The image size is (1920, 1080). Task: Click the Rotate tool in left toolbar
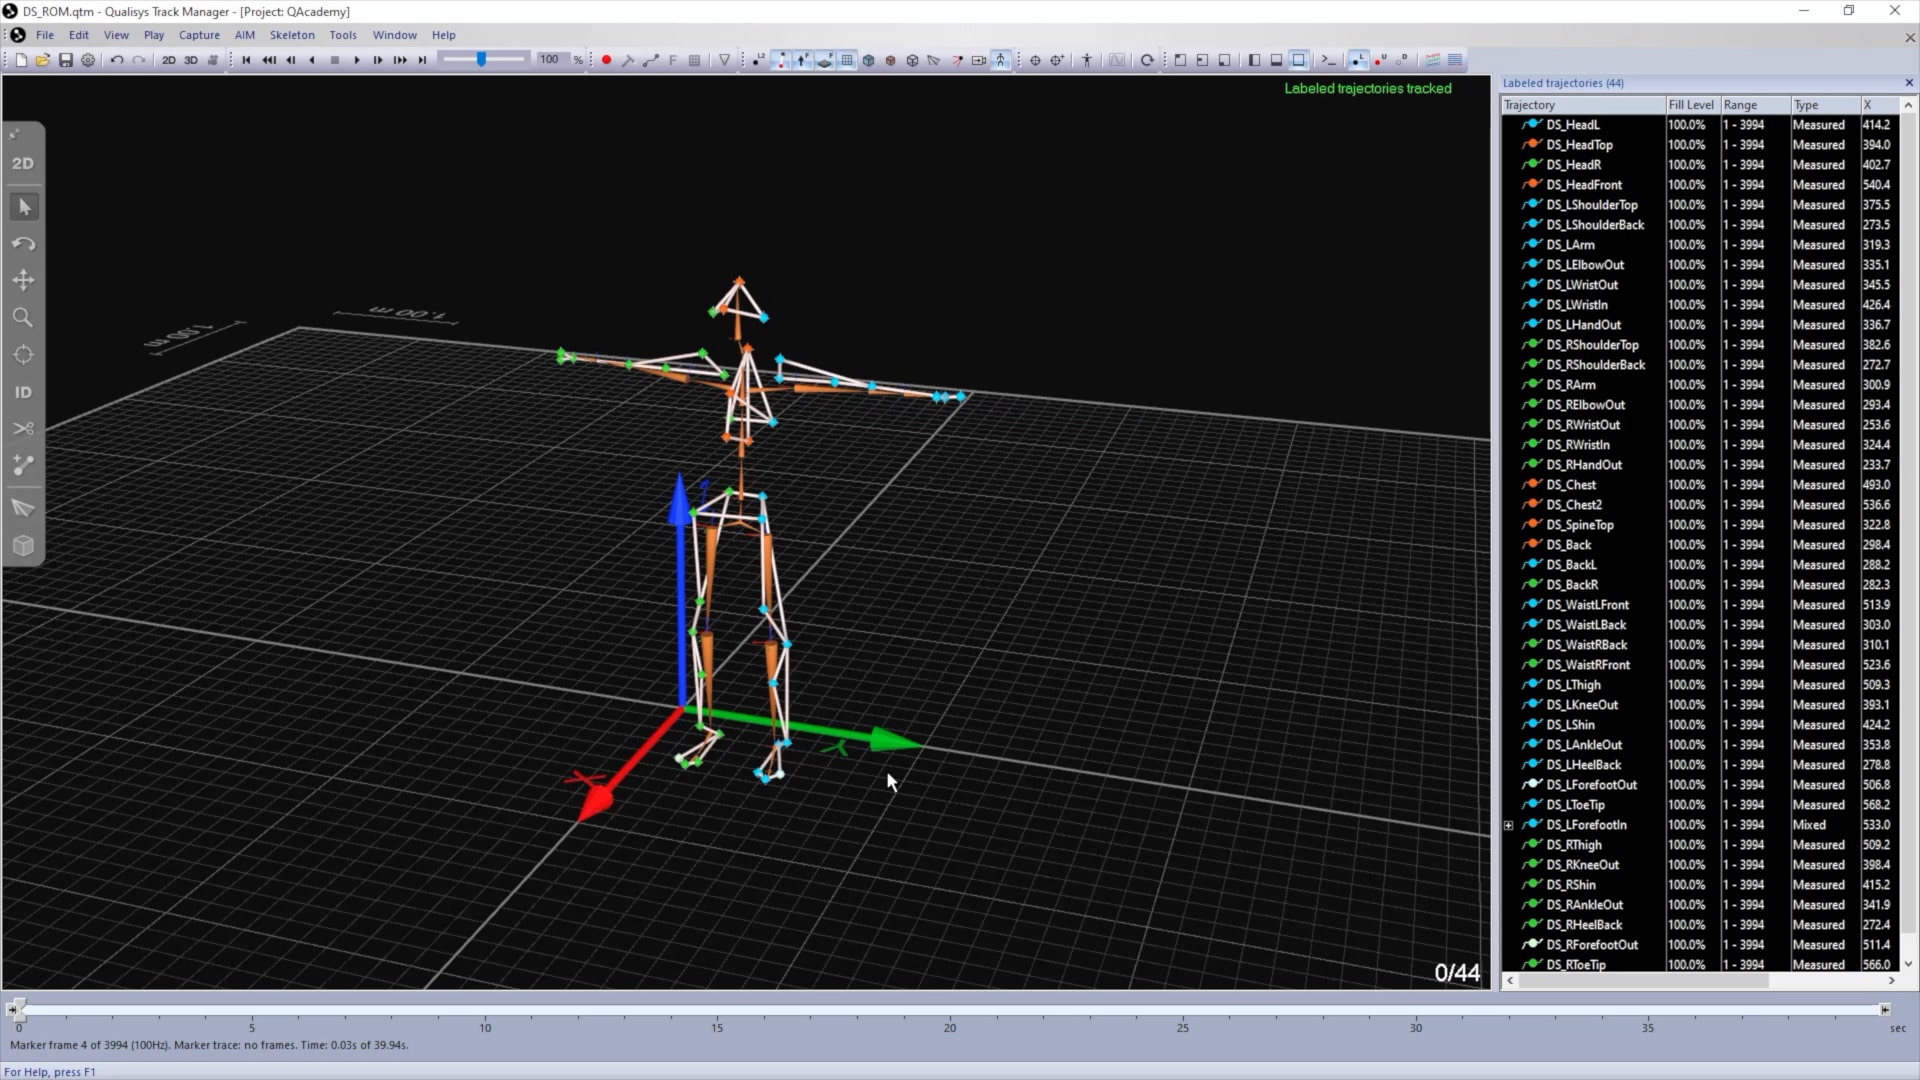click(23, 244)
